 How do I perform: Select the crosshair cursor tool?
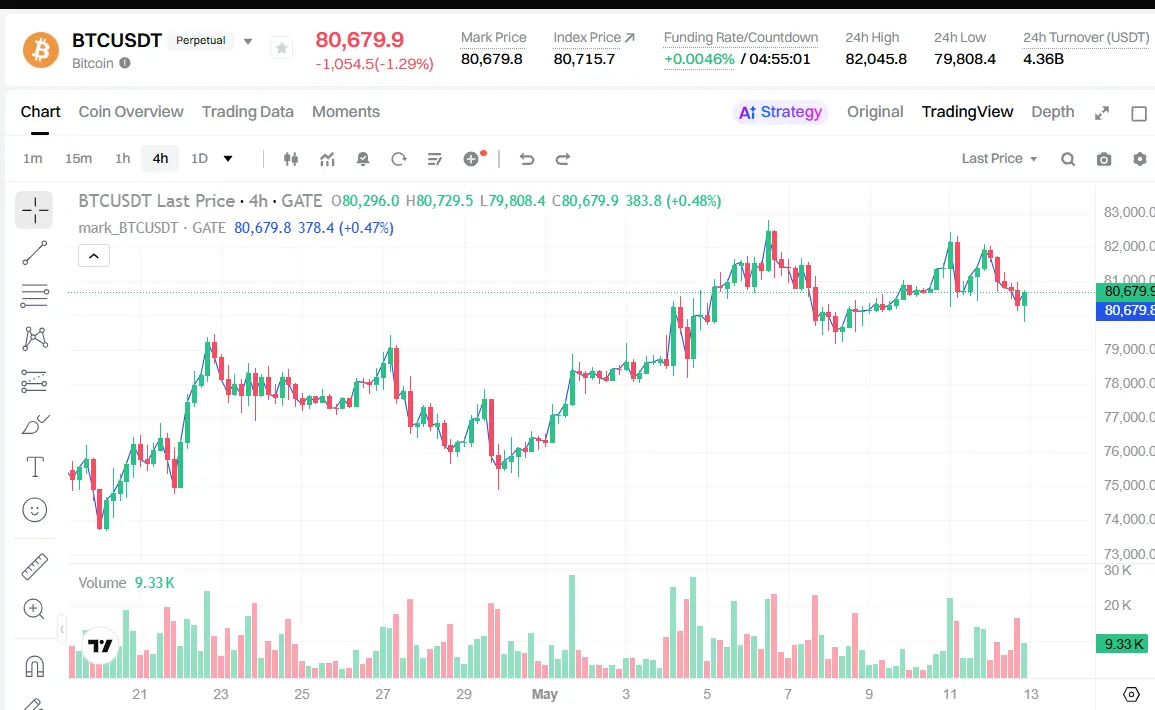[x=34, y=210]
